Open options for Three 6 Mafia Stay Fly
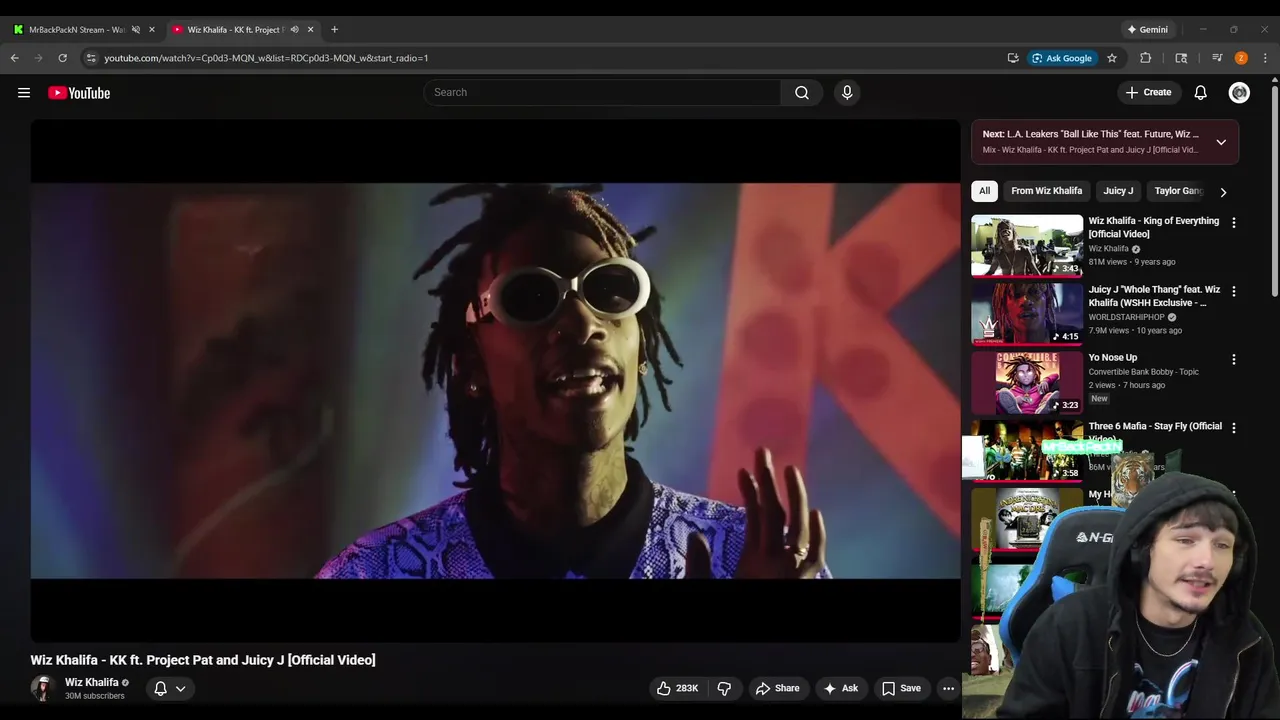The image size is (1280, 720). coord(1233,427)
